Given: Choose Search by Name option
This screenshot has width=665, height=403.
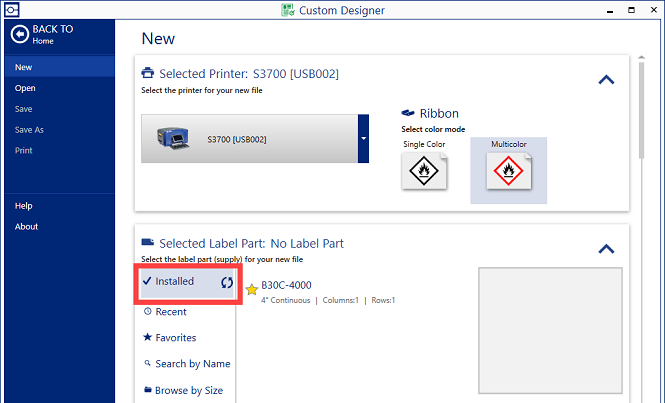Looking at the screenshot, I should pyautogui.click(x=192, y=364).
